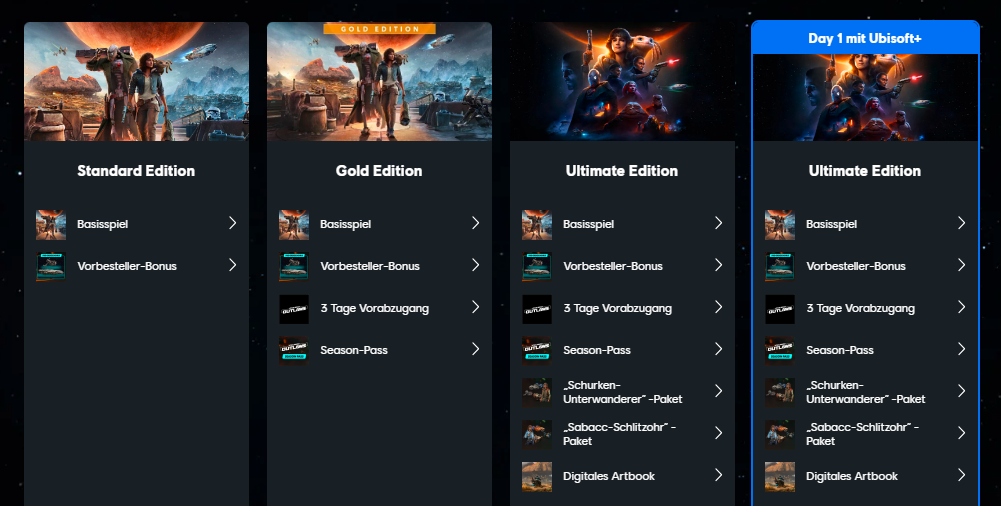Click Outlaws logo icon beside Gold 3 Tage Vorabzugang

[x=294, y=309]
